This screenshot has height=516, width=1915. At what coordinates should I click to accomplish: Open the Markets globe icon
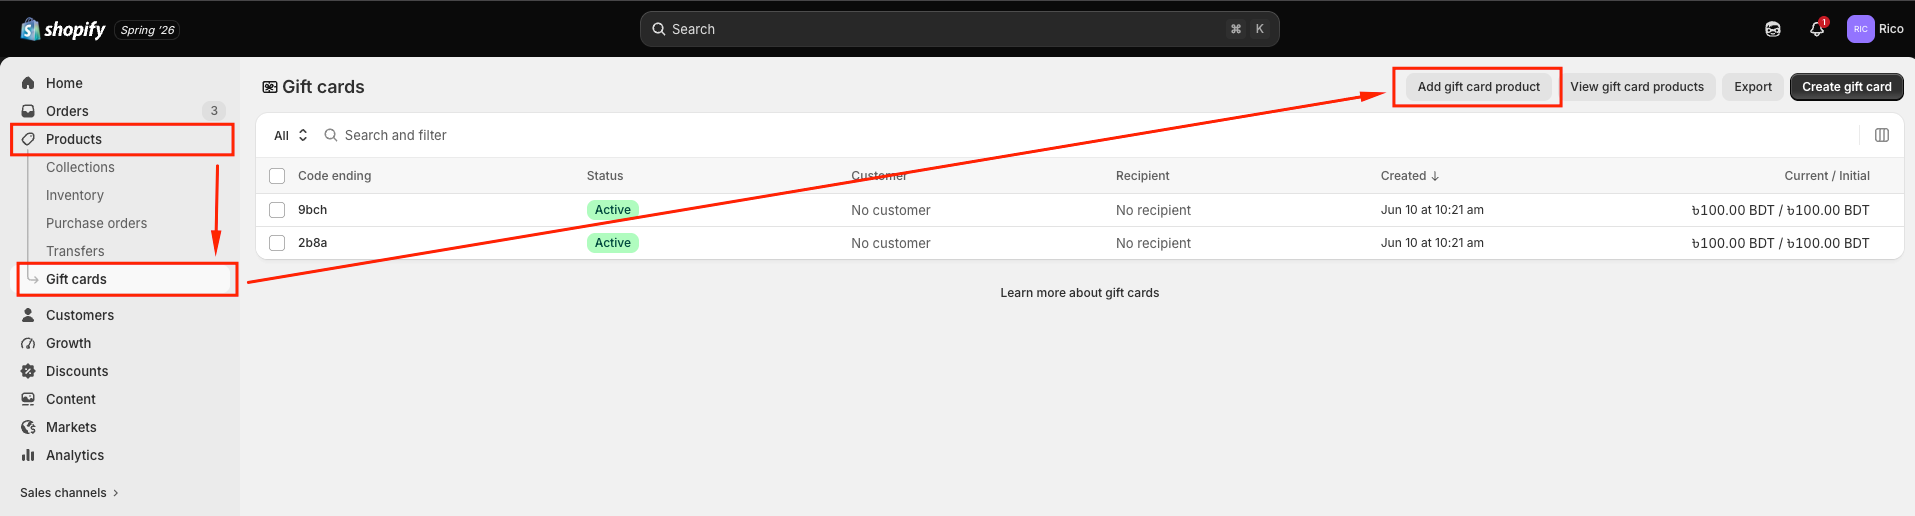28,427
